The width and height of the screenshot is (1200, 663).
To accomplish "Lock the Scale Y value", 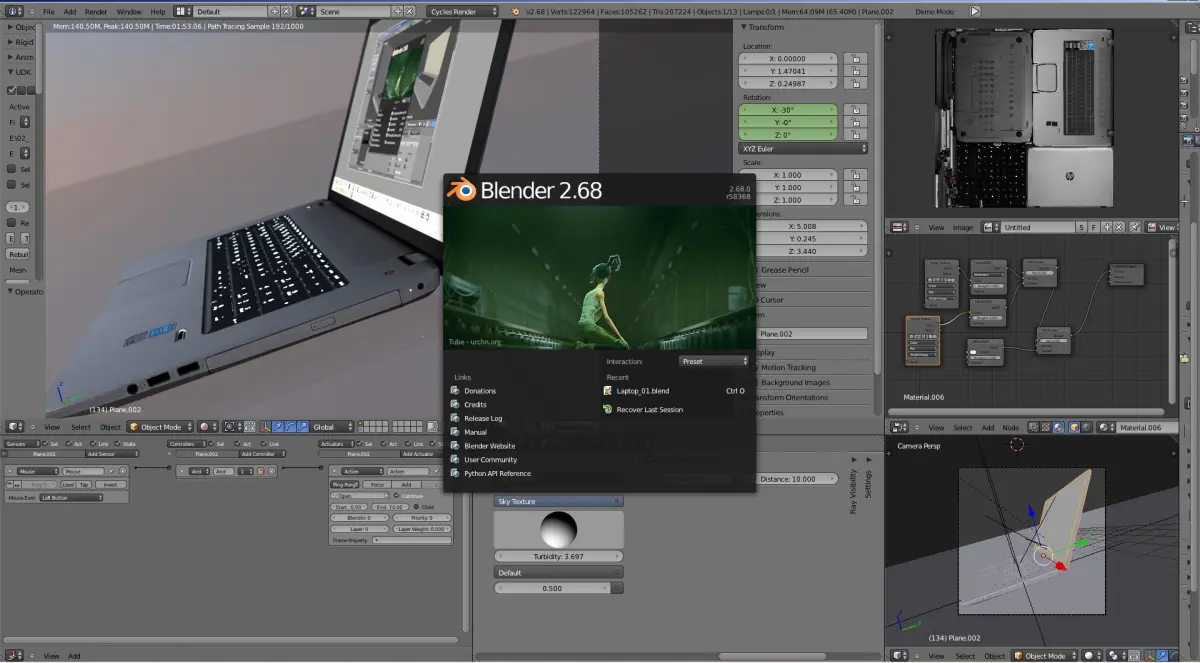I will click(x=855, y=187).
